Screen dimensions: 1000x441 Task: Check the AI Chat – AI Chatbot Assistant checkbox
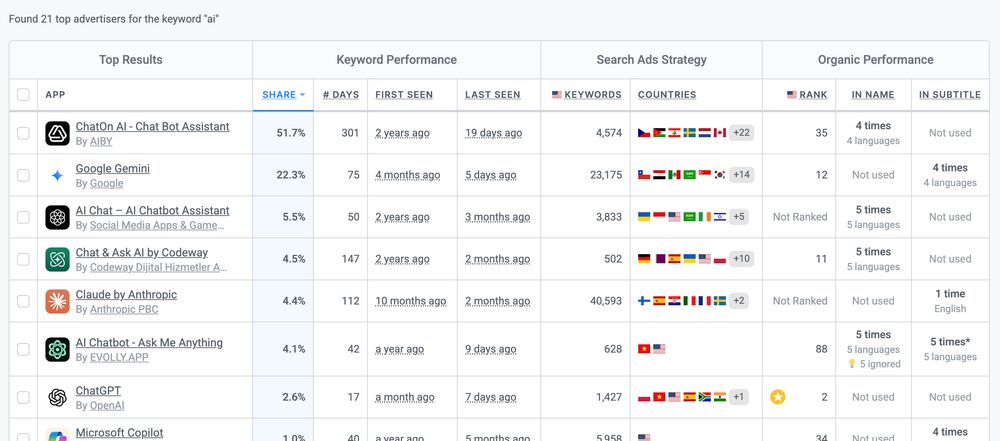pyautogui.click(x=24, y=218)
